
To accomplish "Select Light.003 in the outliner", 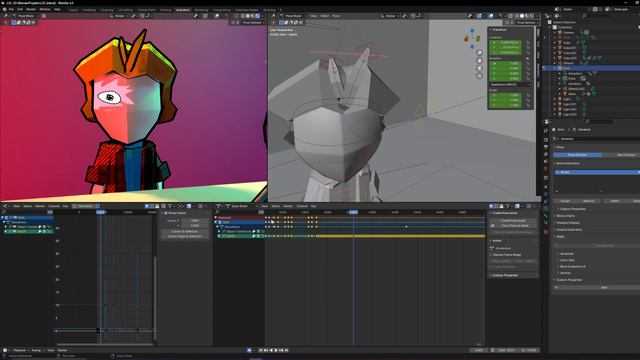I will [569, 115].
